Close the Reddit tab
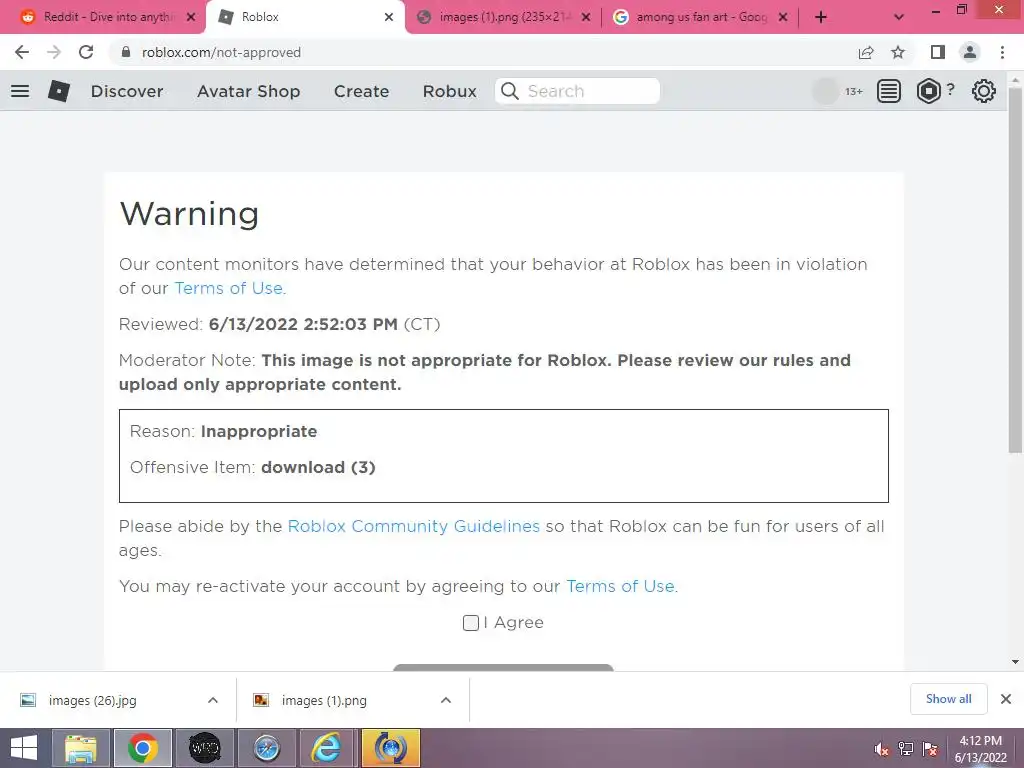This screenshot has width=1024, height=768. tap(191, 17)
